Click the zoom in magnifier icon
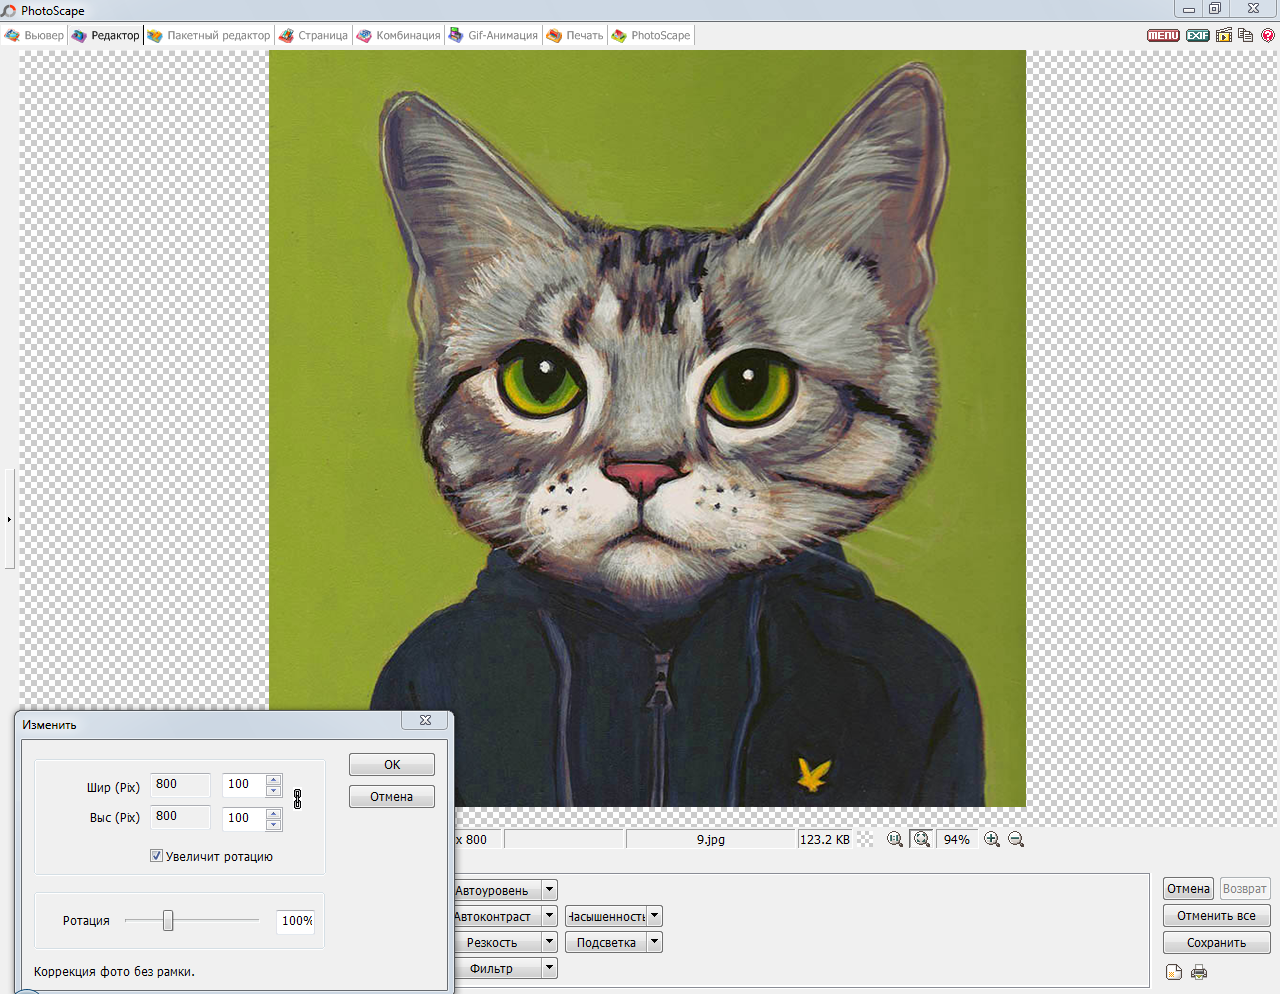1280x994 pixels. point(992,840)
